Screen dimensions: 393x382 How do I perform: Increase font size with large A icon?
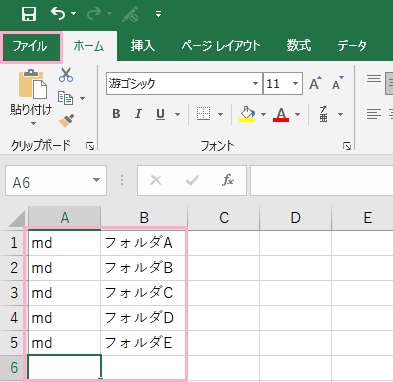click(315, 83)
